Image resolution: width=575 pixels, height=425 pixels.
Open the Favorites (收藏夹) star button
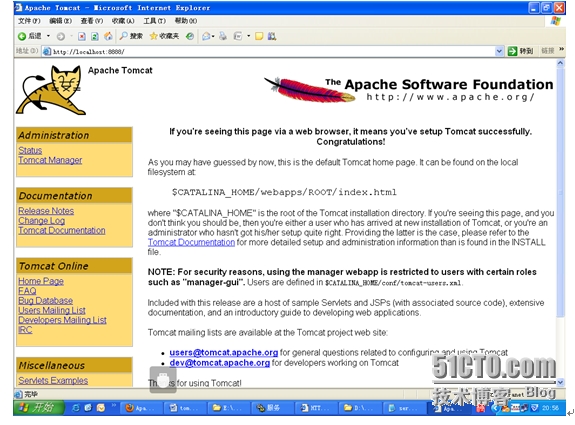click(164, 36)
